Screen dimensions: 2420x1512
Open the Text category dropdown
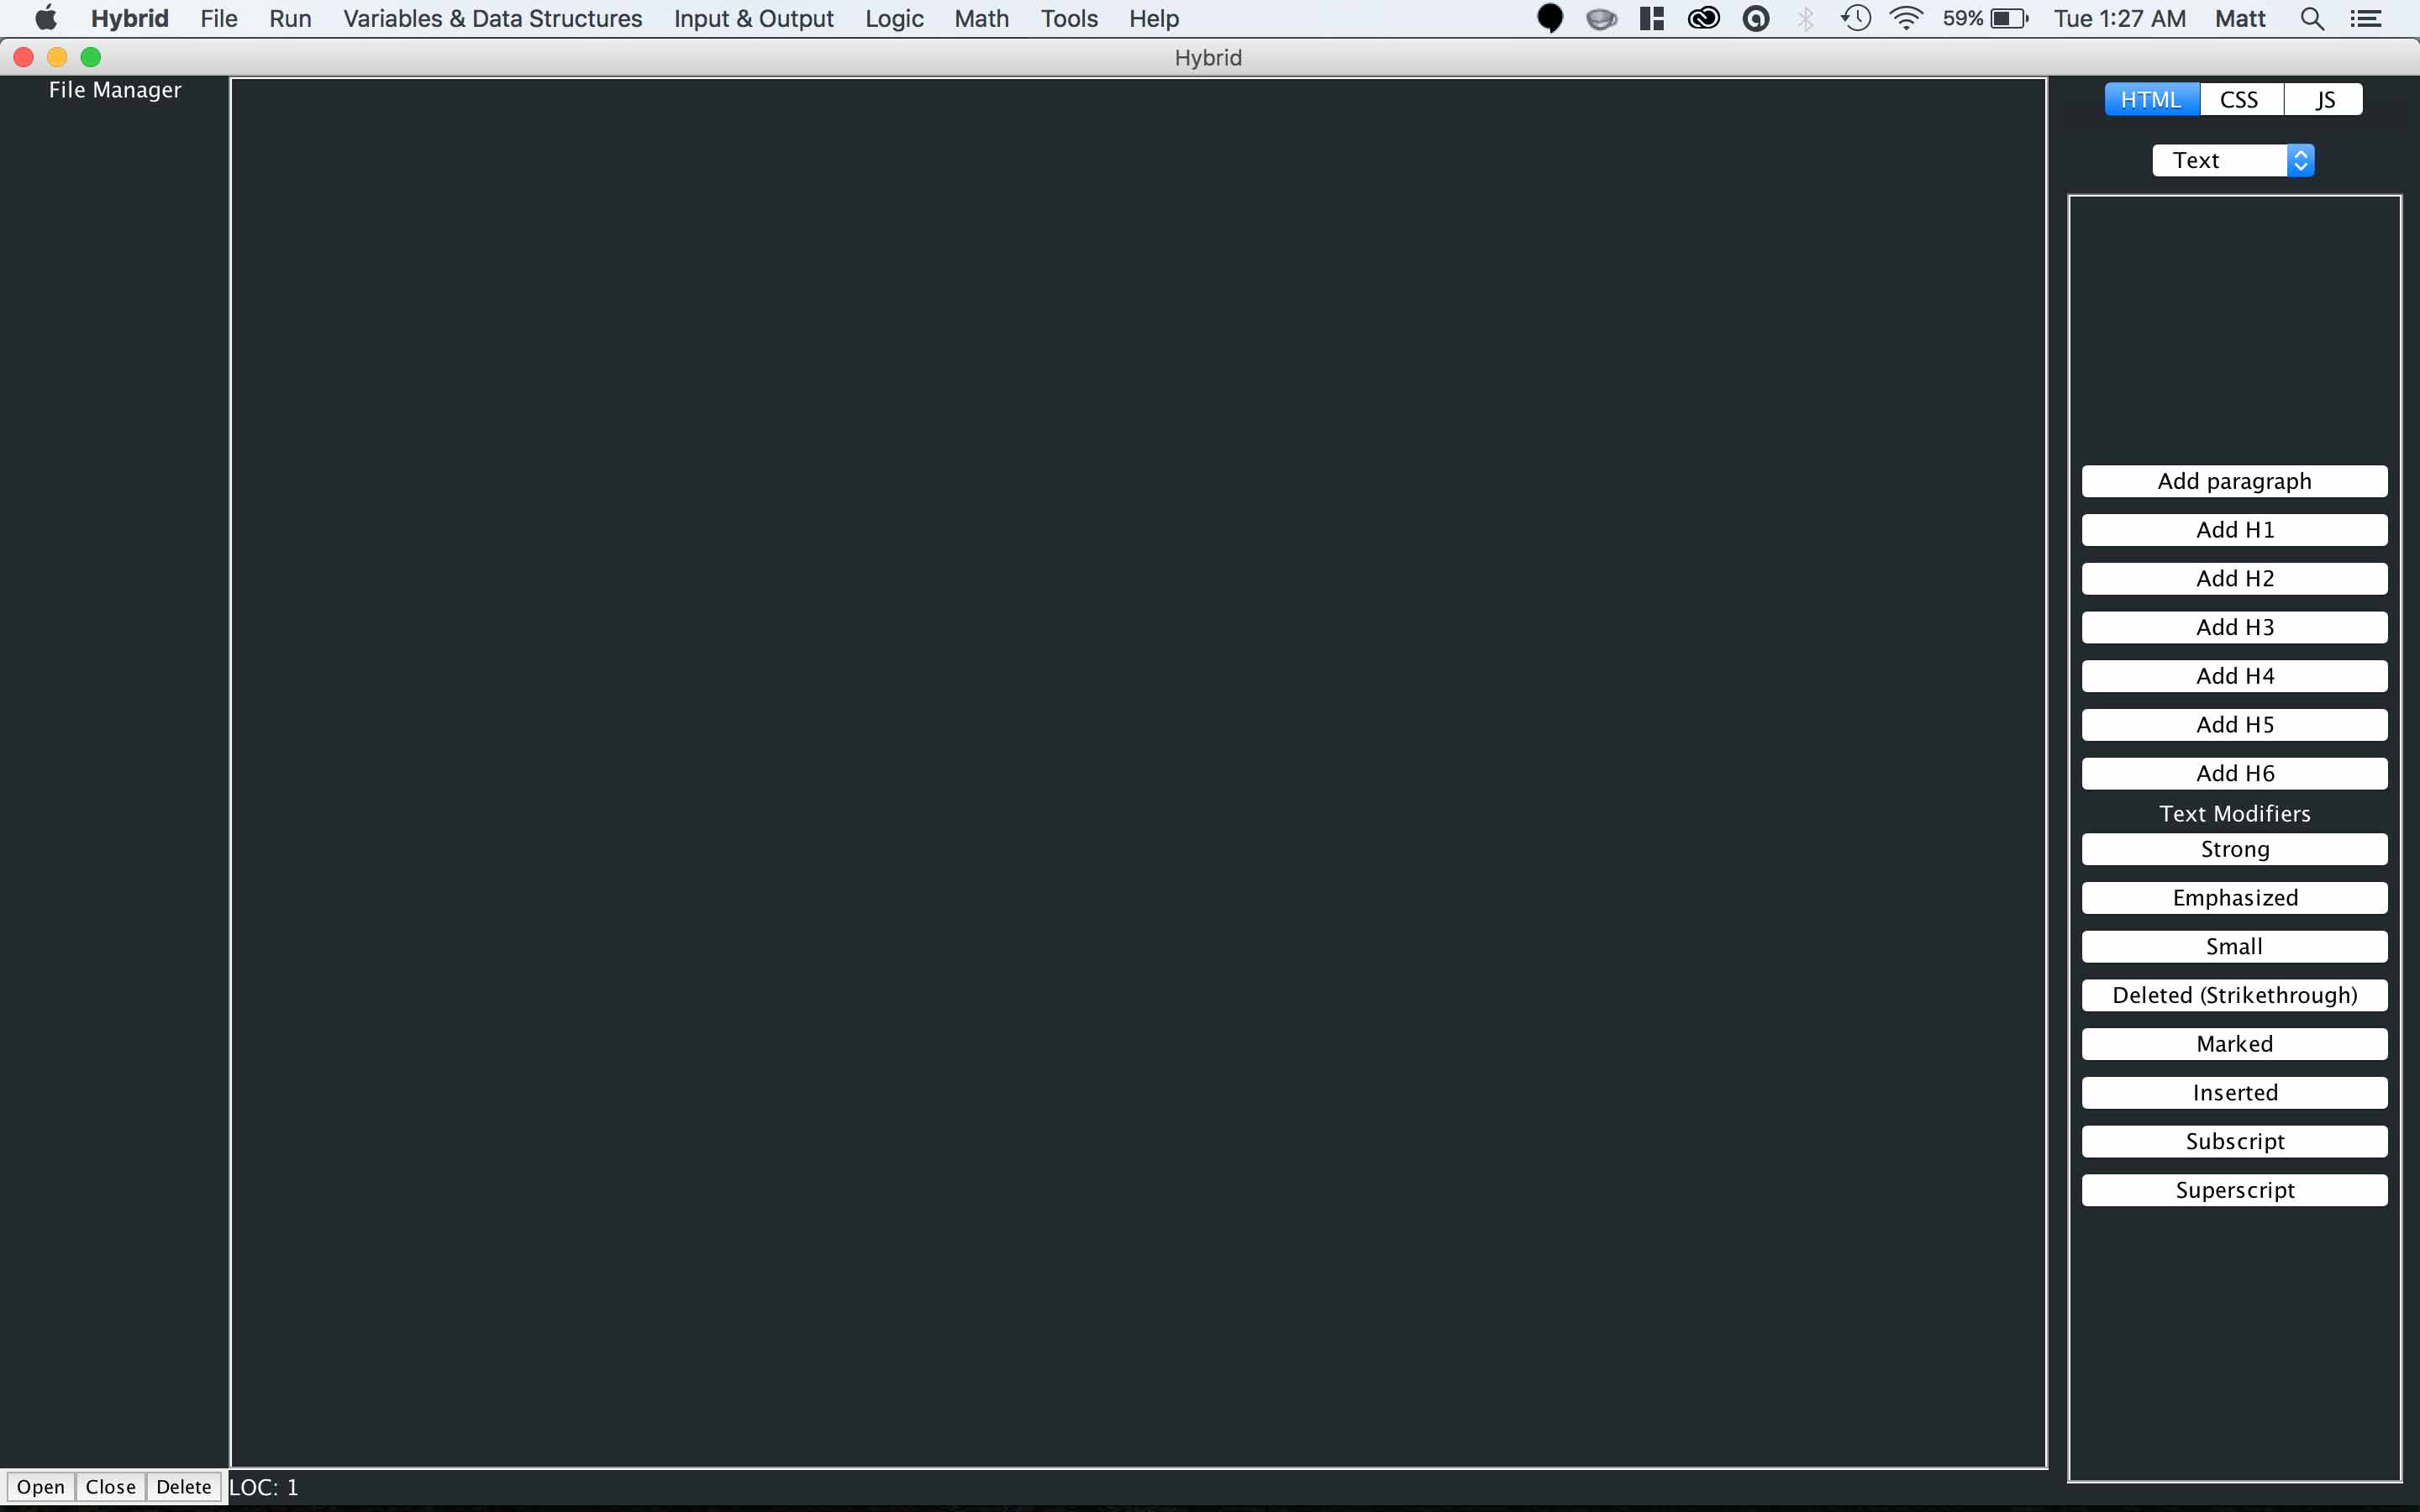pyautogui.click(x=2233, y=160)
